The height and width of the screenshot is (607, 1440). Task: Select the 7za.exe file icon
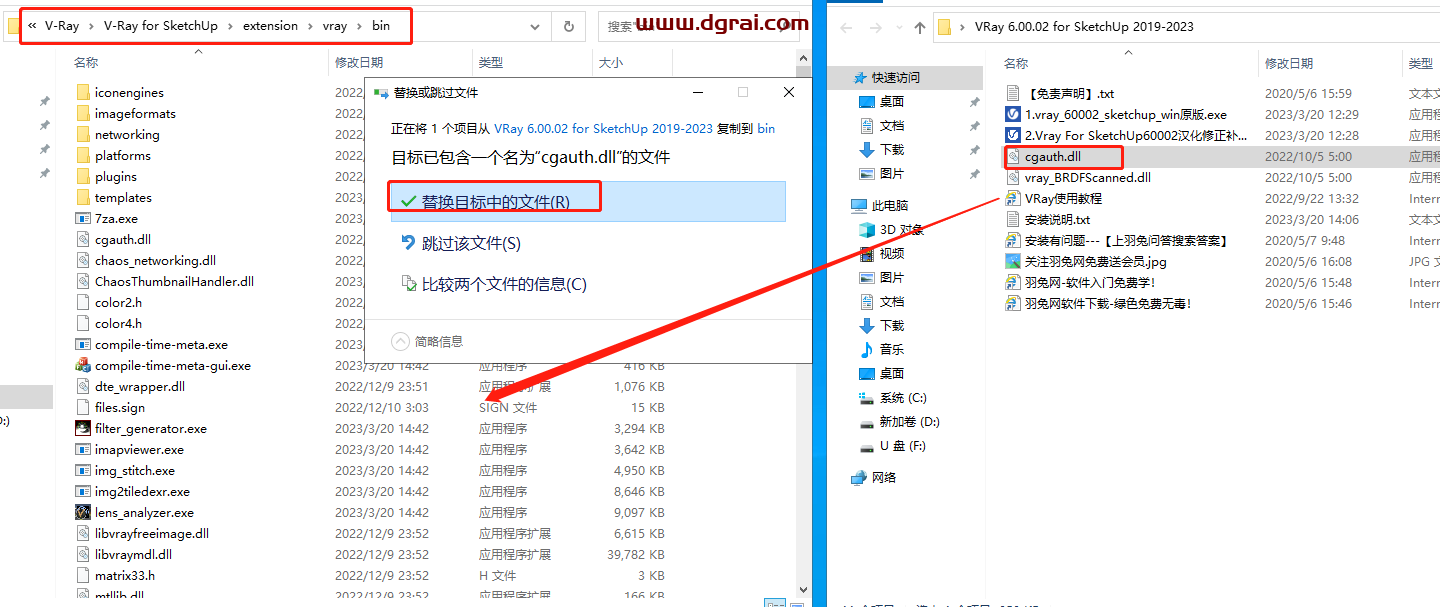pos(83,218)
